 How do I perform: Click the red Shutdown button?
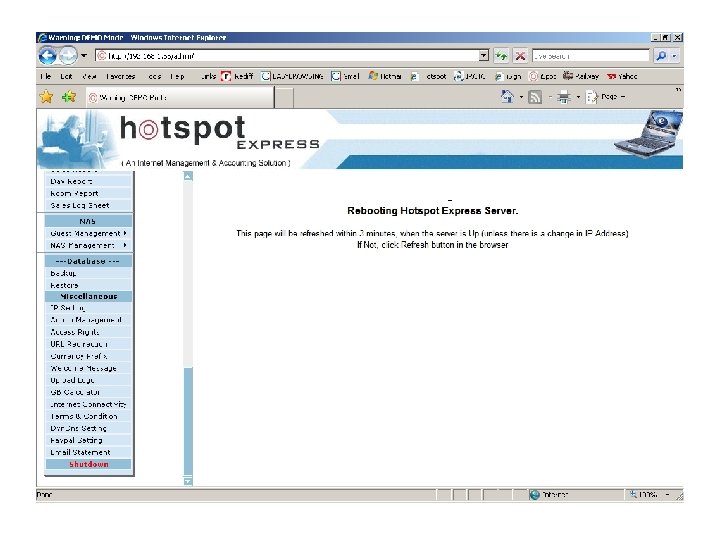88,464
